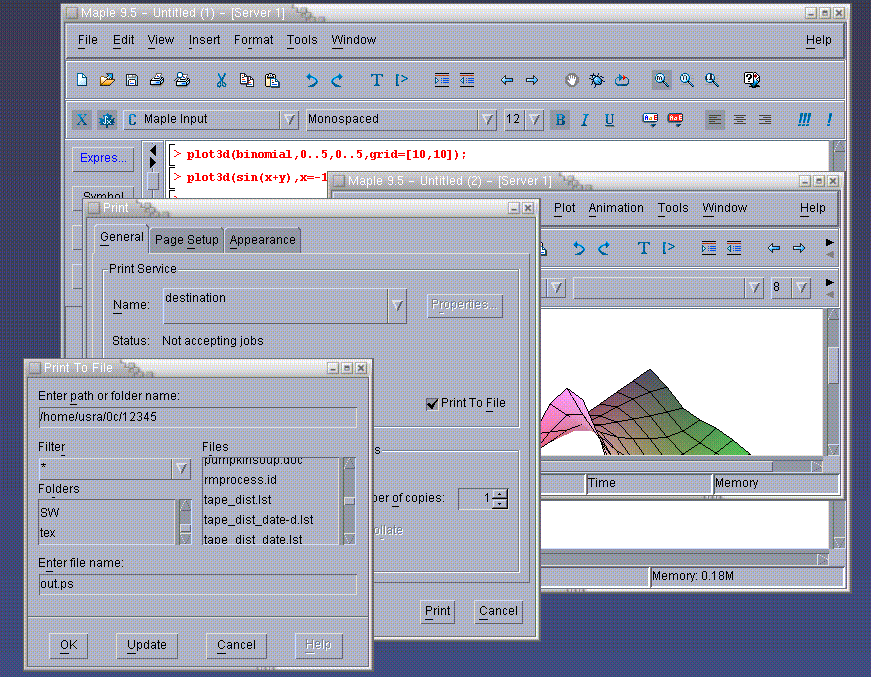Screen dimensions: 871x677
Task: Open a file with the folder icon
Action: click(107, 79)
